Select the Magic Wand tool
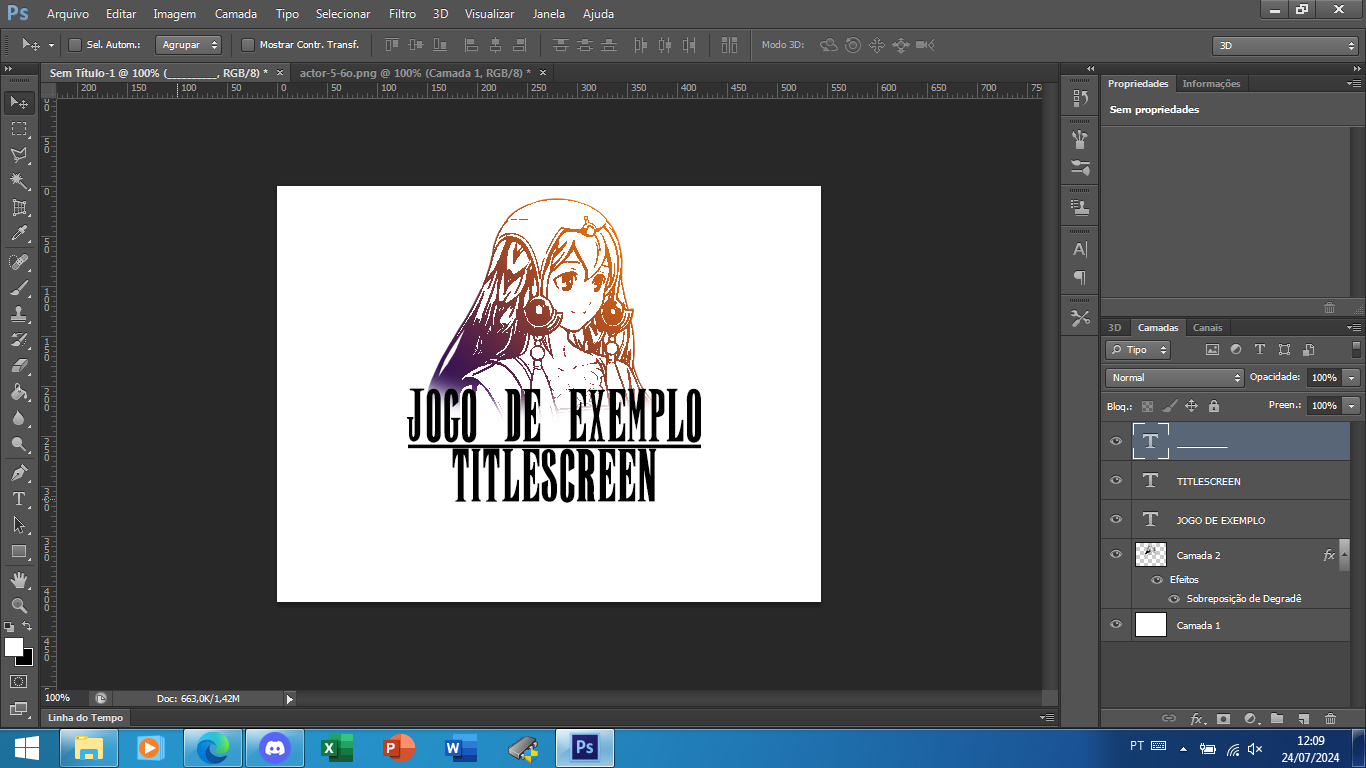 (x=19, y=181)
